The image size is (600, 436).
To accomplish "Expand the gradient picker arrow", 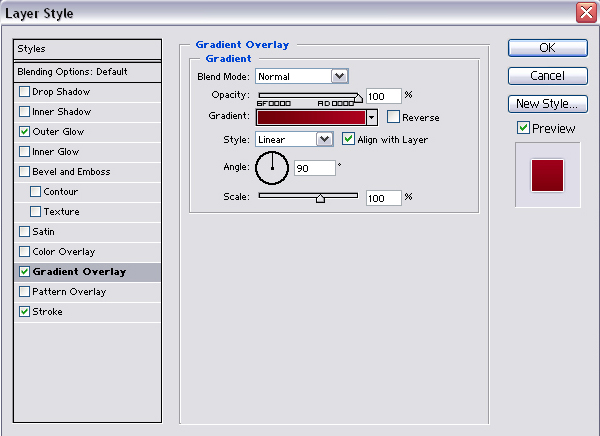I will pos(372,117).
